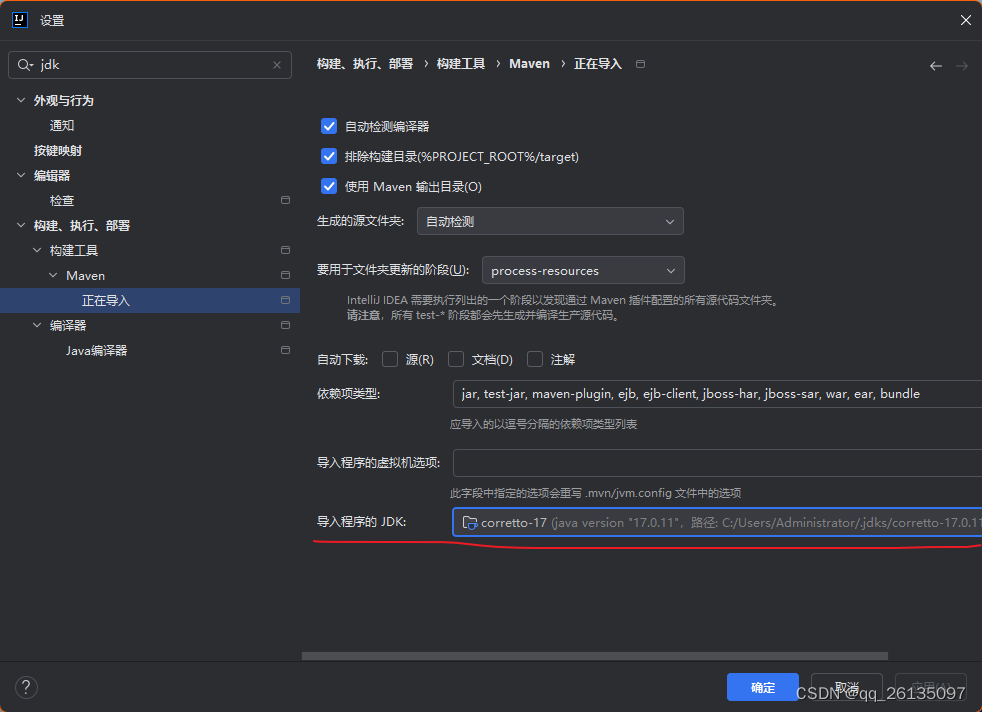Image resolution: width=982 pixels, height=712 pixels.
Task: Open 导入程序的 JDK selector
Action: [717, 522]
